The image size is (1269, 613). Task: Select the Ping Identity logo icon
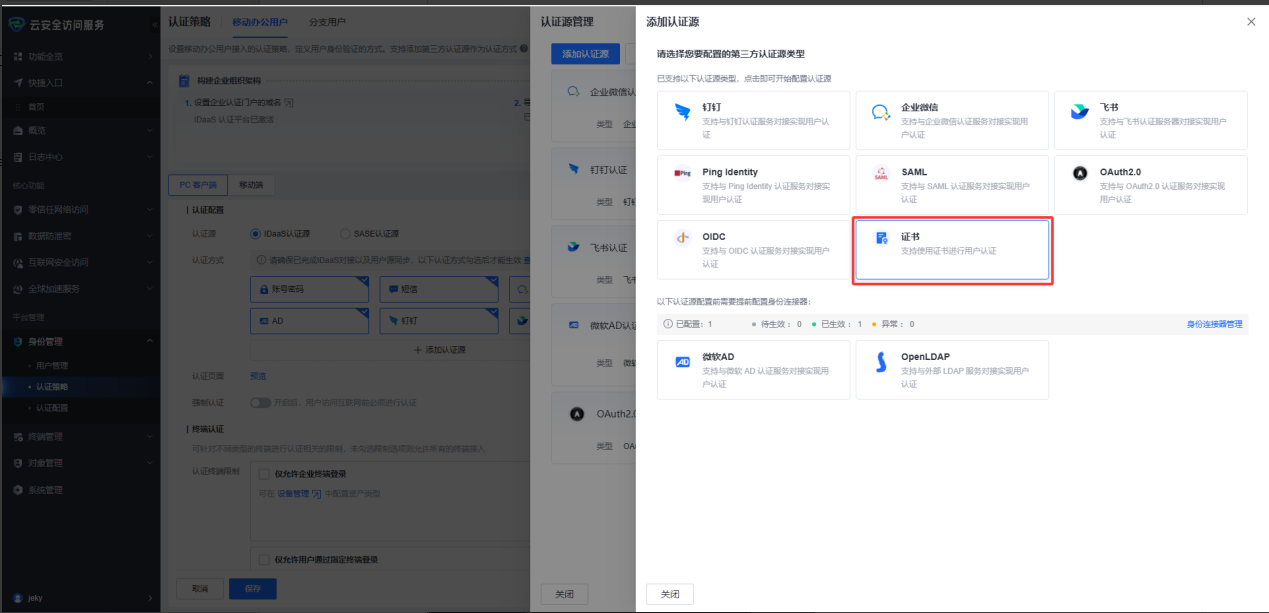[682, 173]
